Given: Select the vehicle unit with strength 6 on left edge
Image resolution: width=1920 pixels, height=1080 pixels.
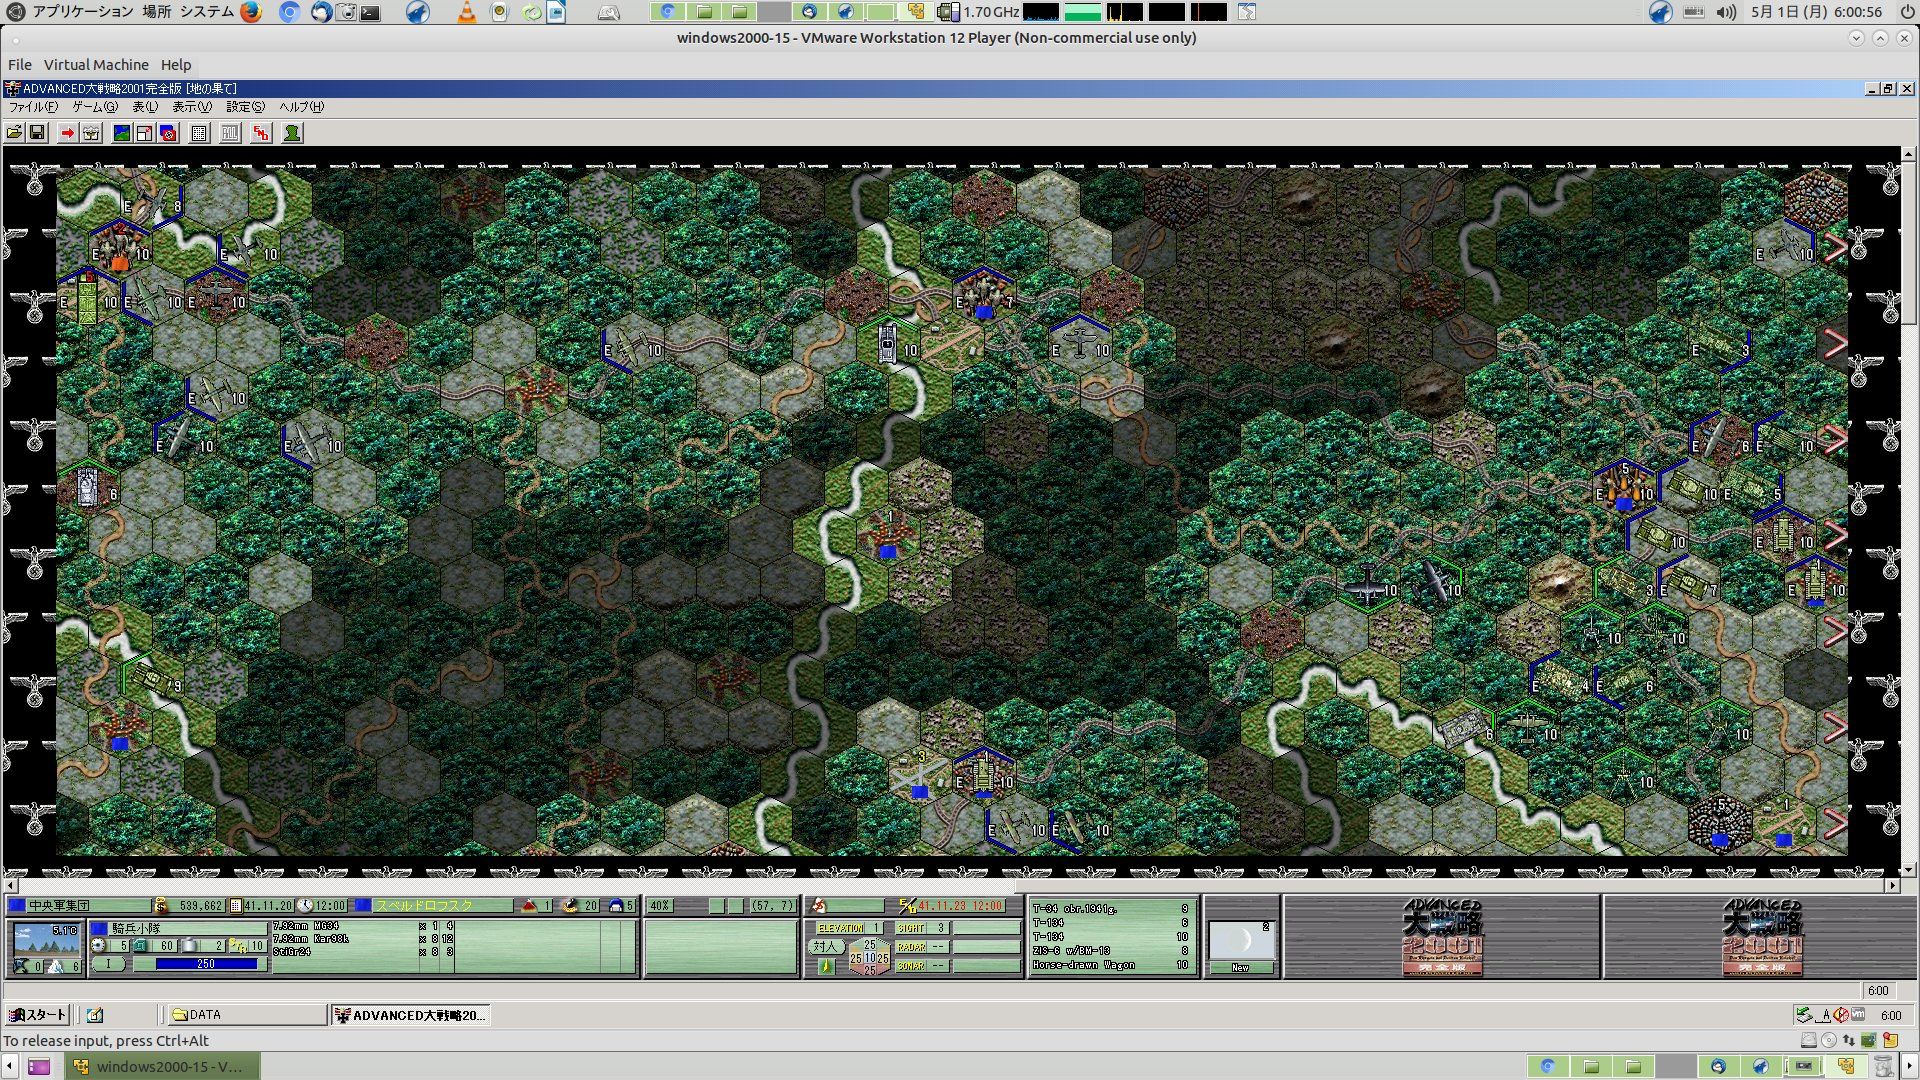Looking at the screenshot, I should tap(88, 488).
